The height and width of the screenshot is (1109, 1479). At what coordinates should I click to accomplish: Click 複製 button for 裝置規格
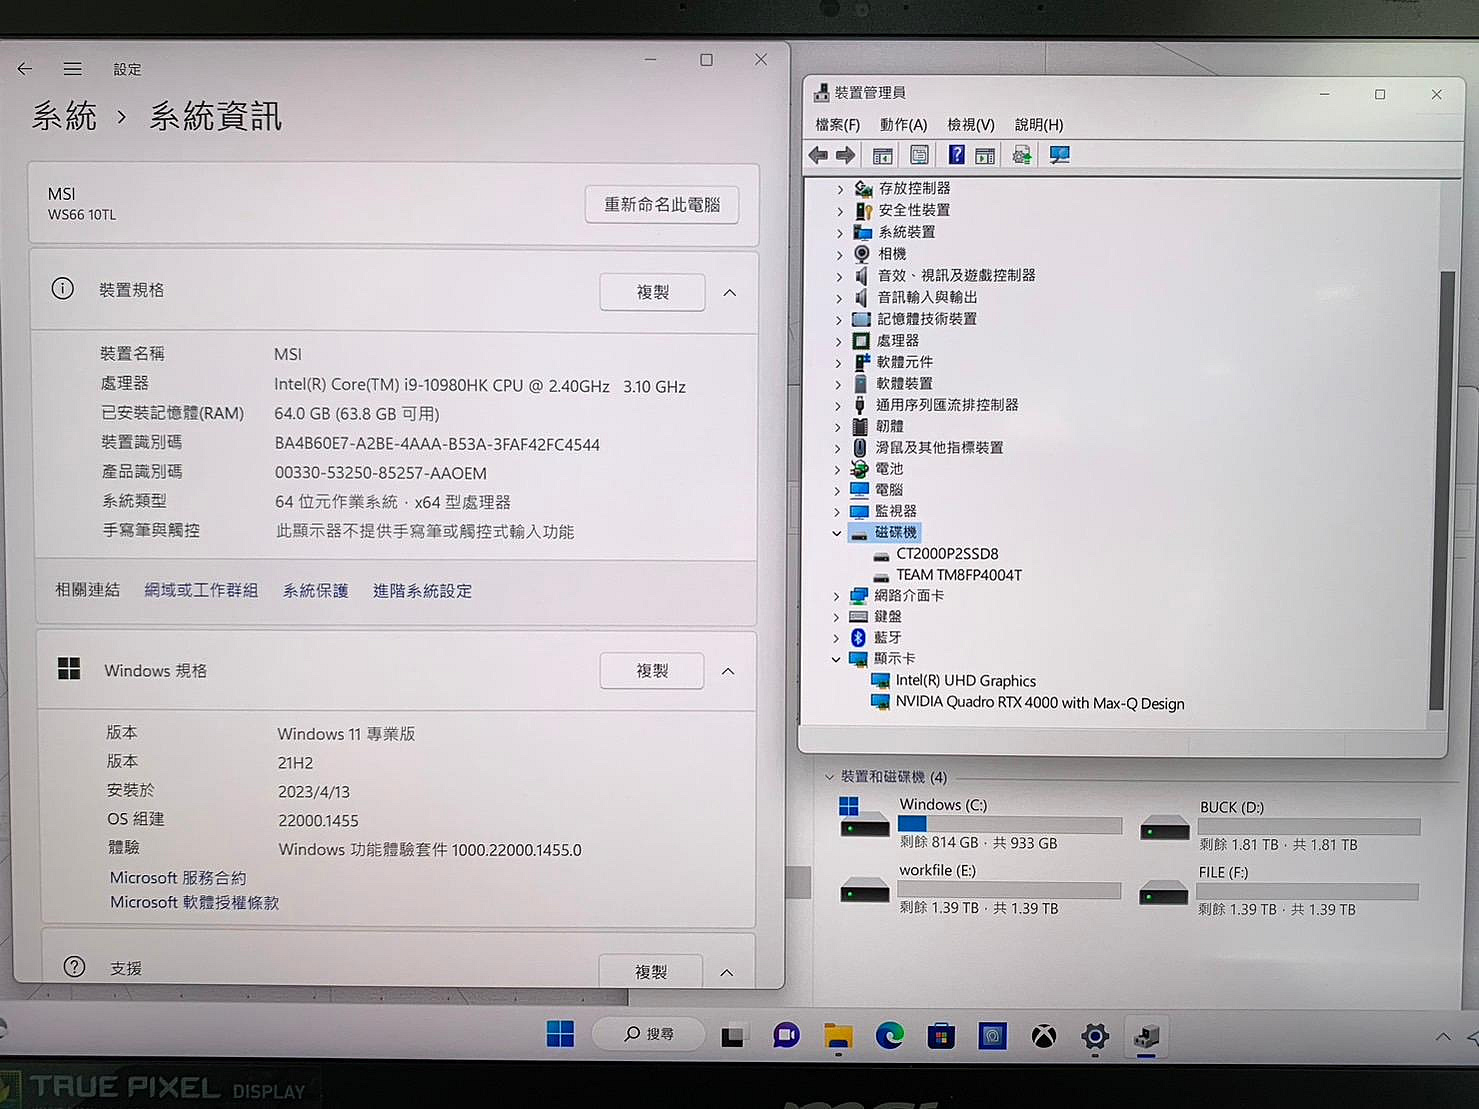[652, 292]
